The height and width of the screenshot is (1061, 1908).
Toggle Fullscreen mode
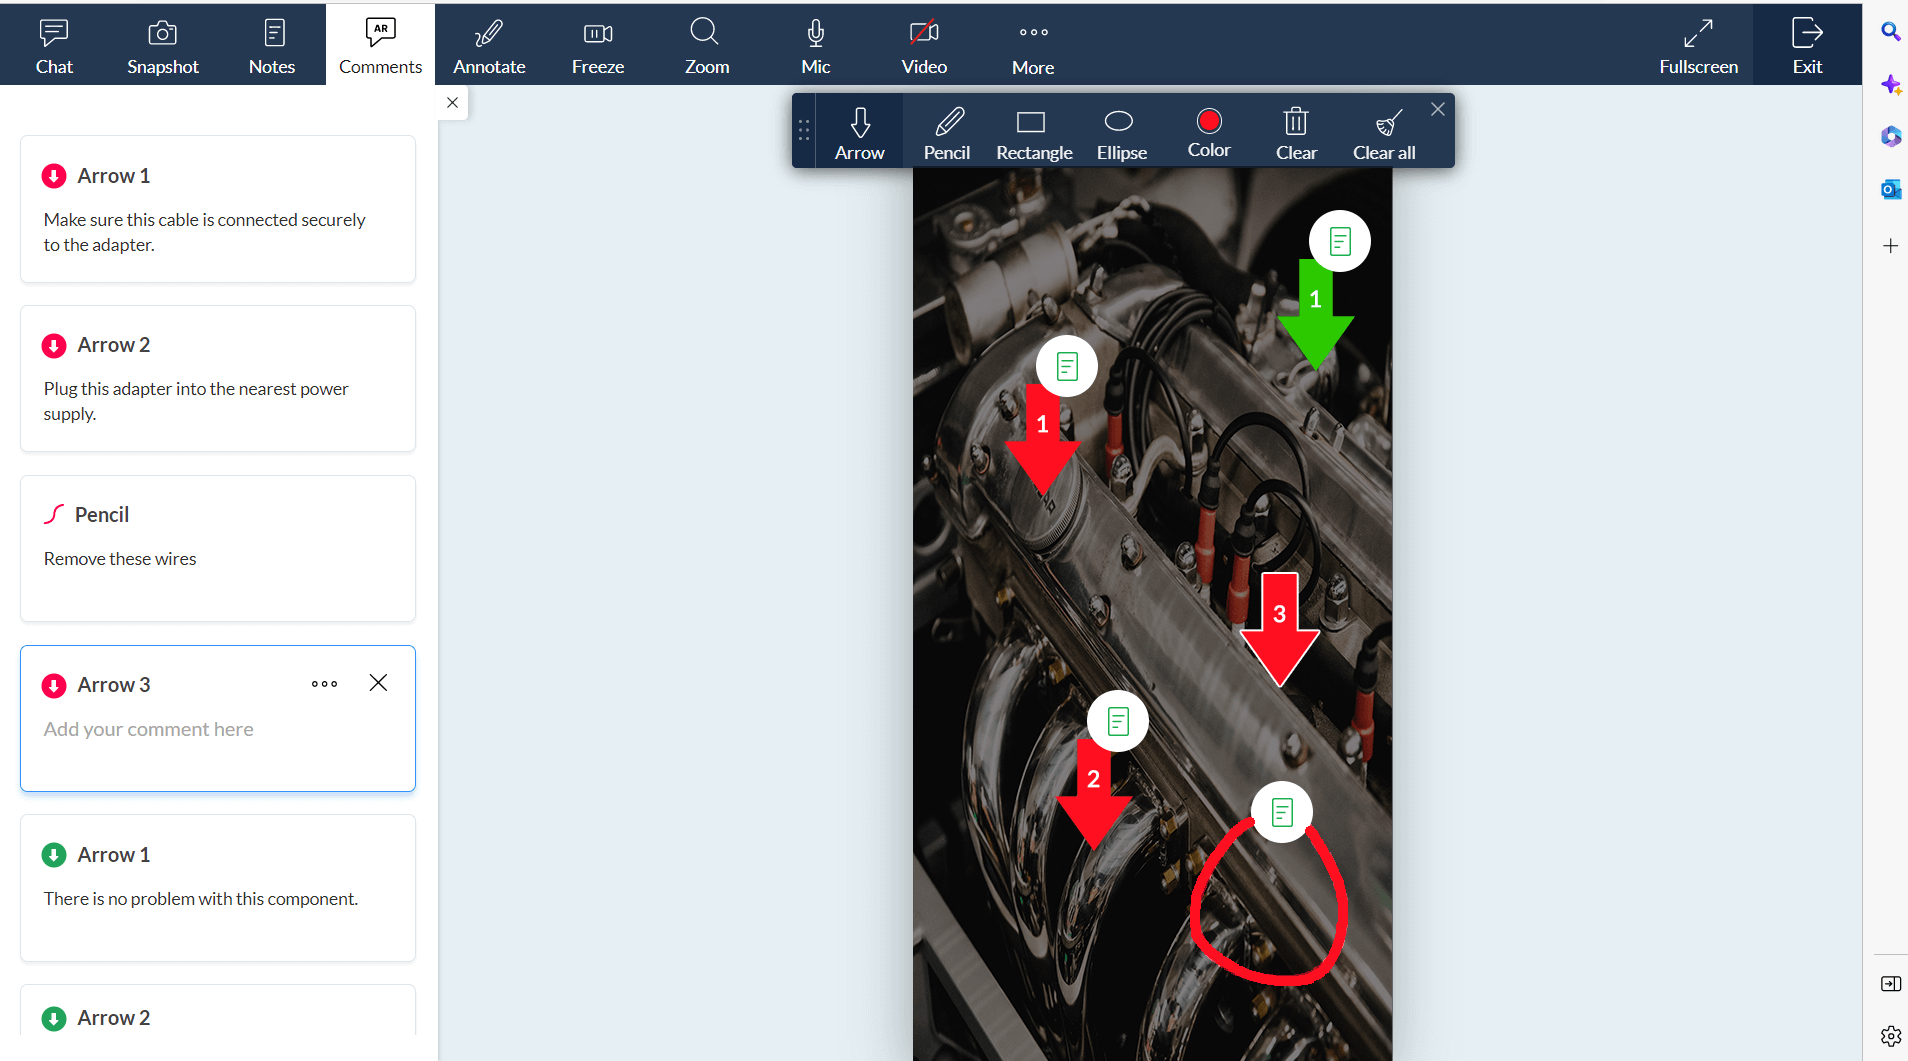1698,45
